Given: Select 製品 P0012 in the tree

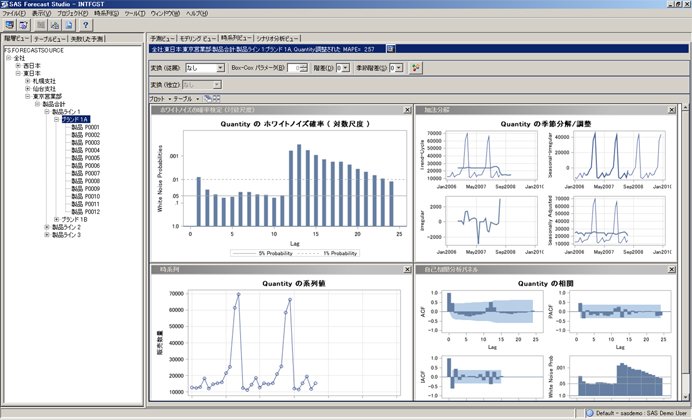Looking at the screenshot, I should pos(86,211).
